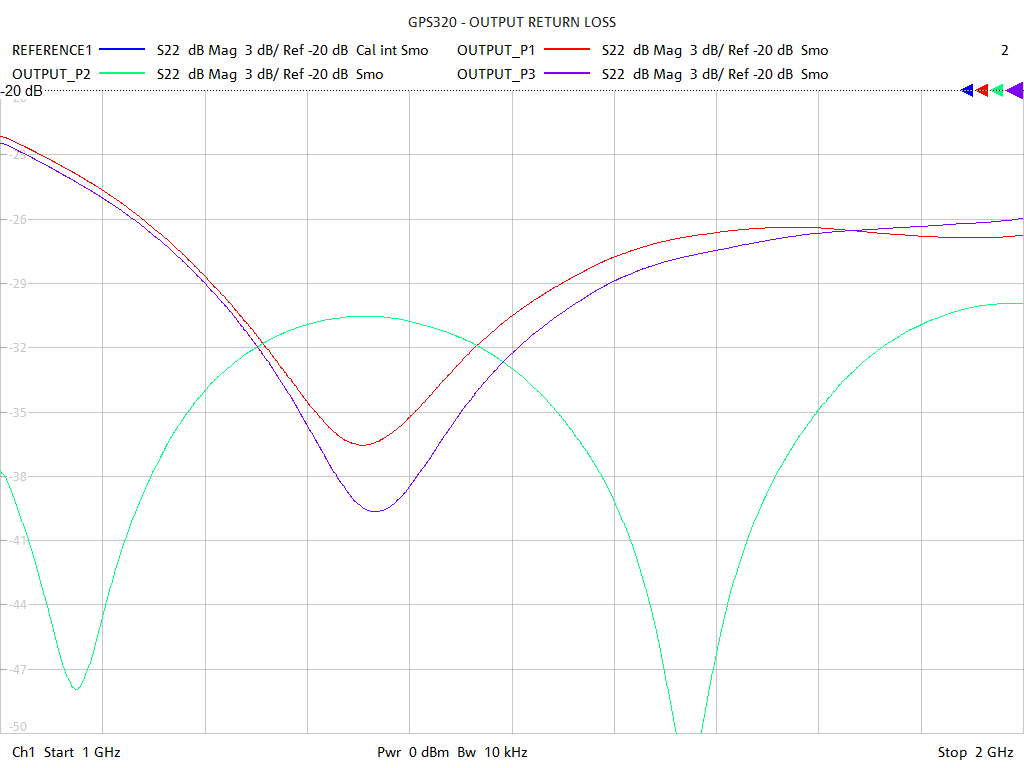This screenshot has height=768, width=1024.
Task: Click the OUTPUT_P1 S22 dB Mag settings text
Action: [x=715, y=50]
